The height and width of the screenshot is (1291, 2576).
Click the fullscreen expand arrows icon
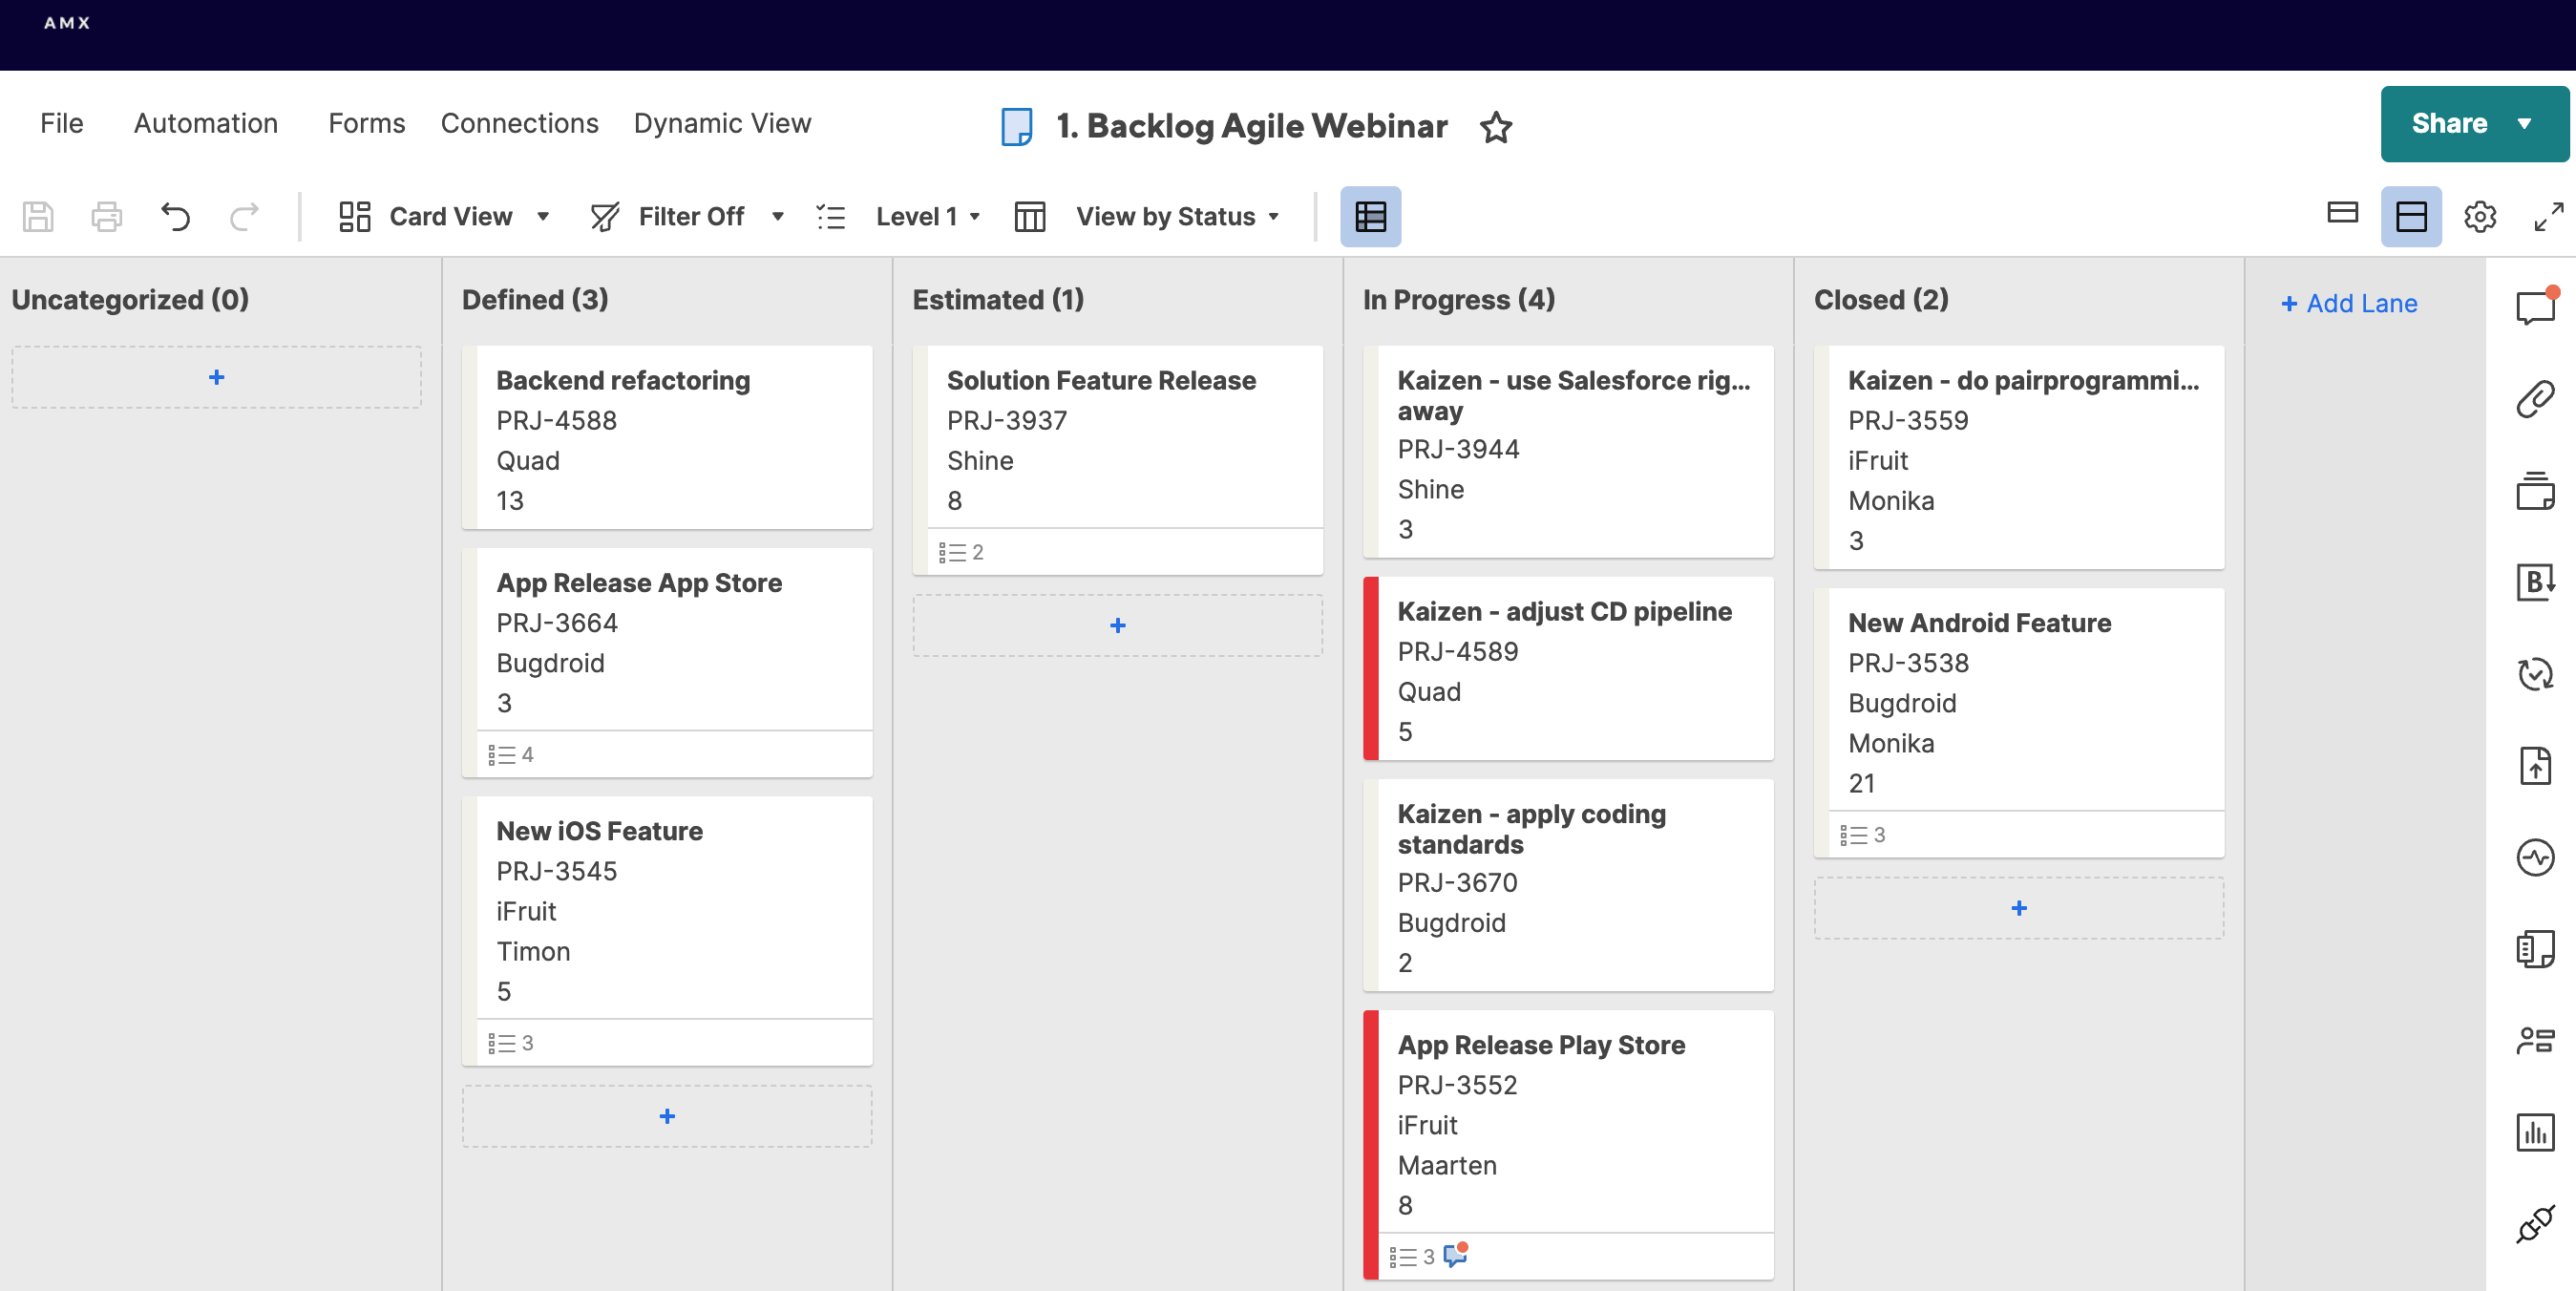coord(2547,216)
